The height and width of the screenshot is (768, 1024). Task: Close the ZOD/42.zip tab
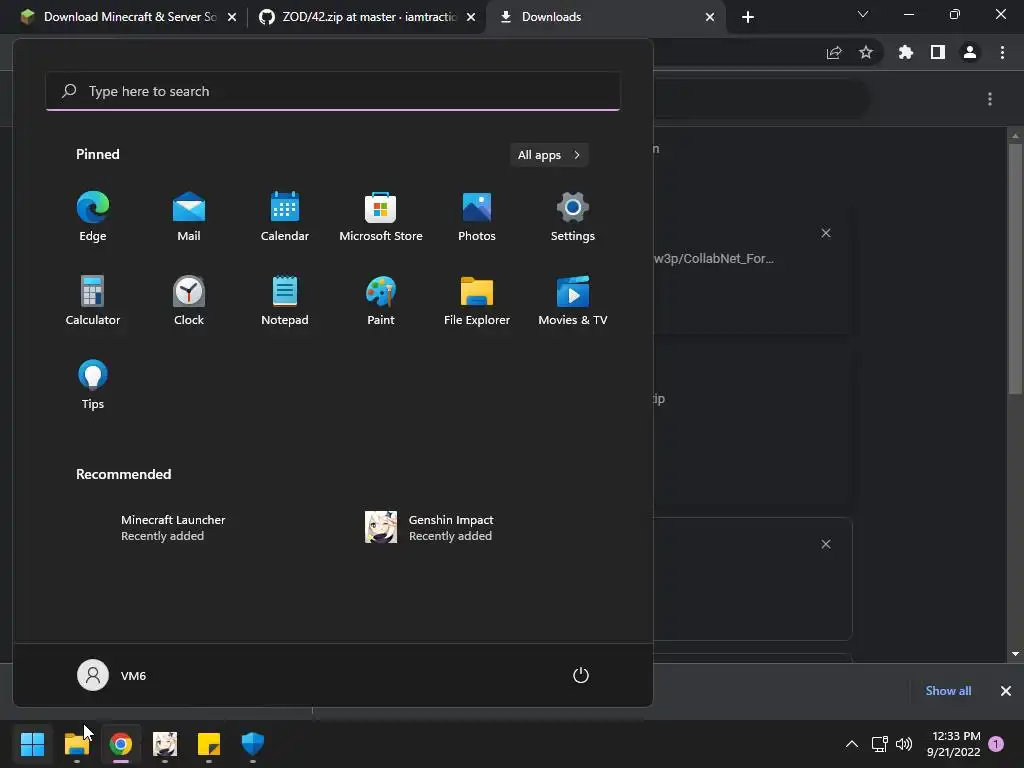pos(471,17)
